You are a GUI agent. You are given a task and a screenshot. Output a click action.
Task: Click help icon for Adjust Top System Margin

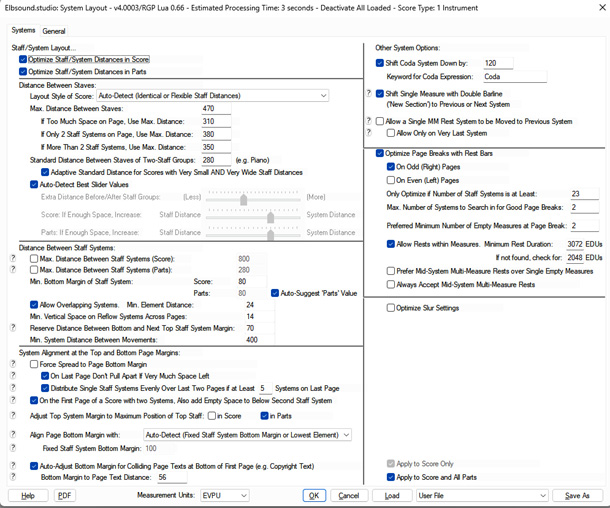point(14,415)
